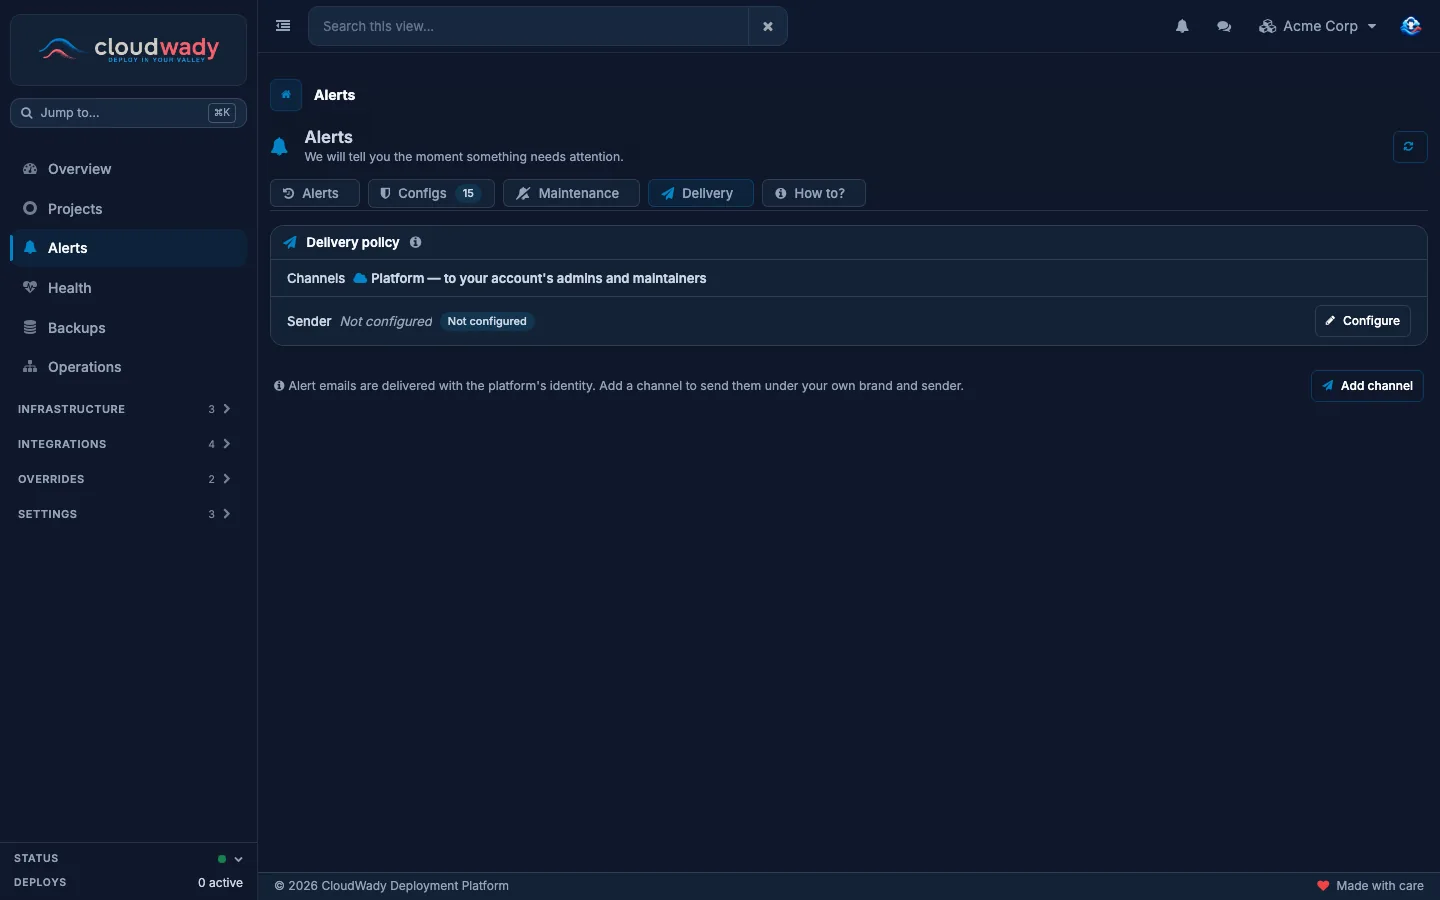Refresh the Alerts view
The width and height of the screenshot is (1440, 900).
pyautogui.click(x=1409, y=146)
